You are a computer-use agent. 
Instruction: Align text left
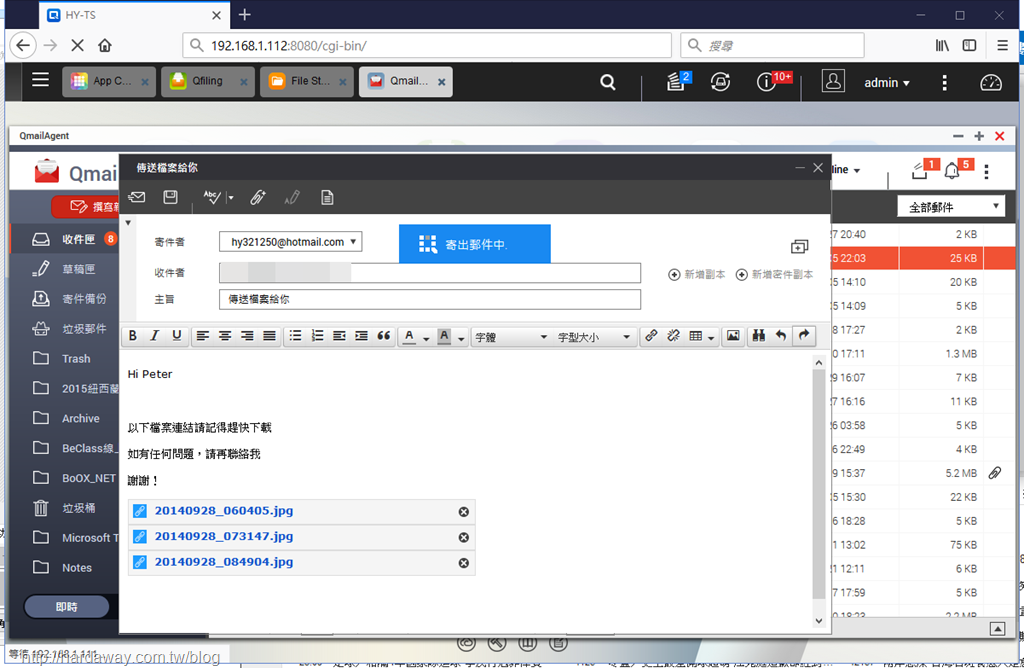click(203, 336)
